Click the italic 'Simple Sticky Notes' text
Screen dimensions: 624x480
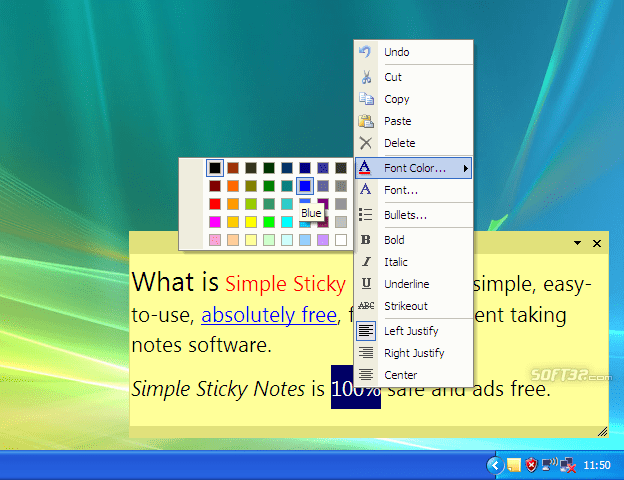point(218,389)
